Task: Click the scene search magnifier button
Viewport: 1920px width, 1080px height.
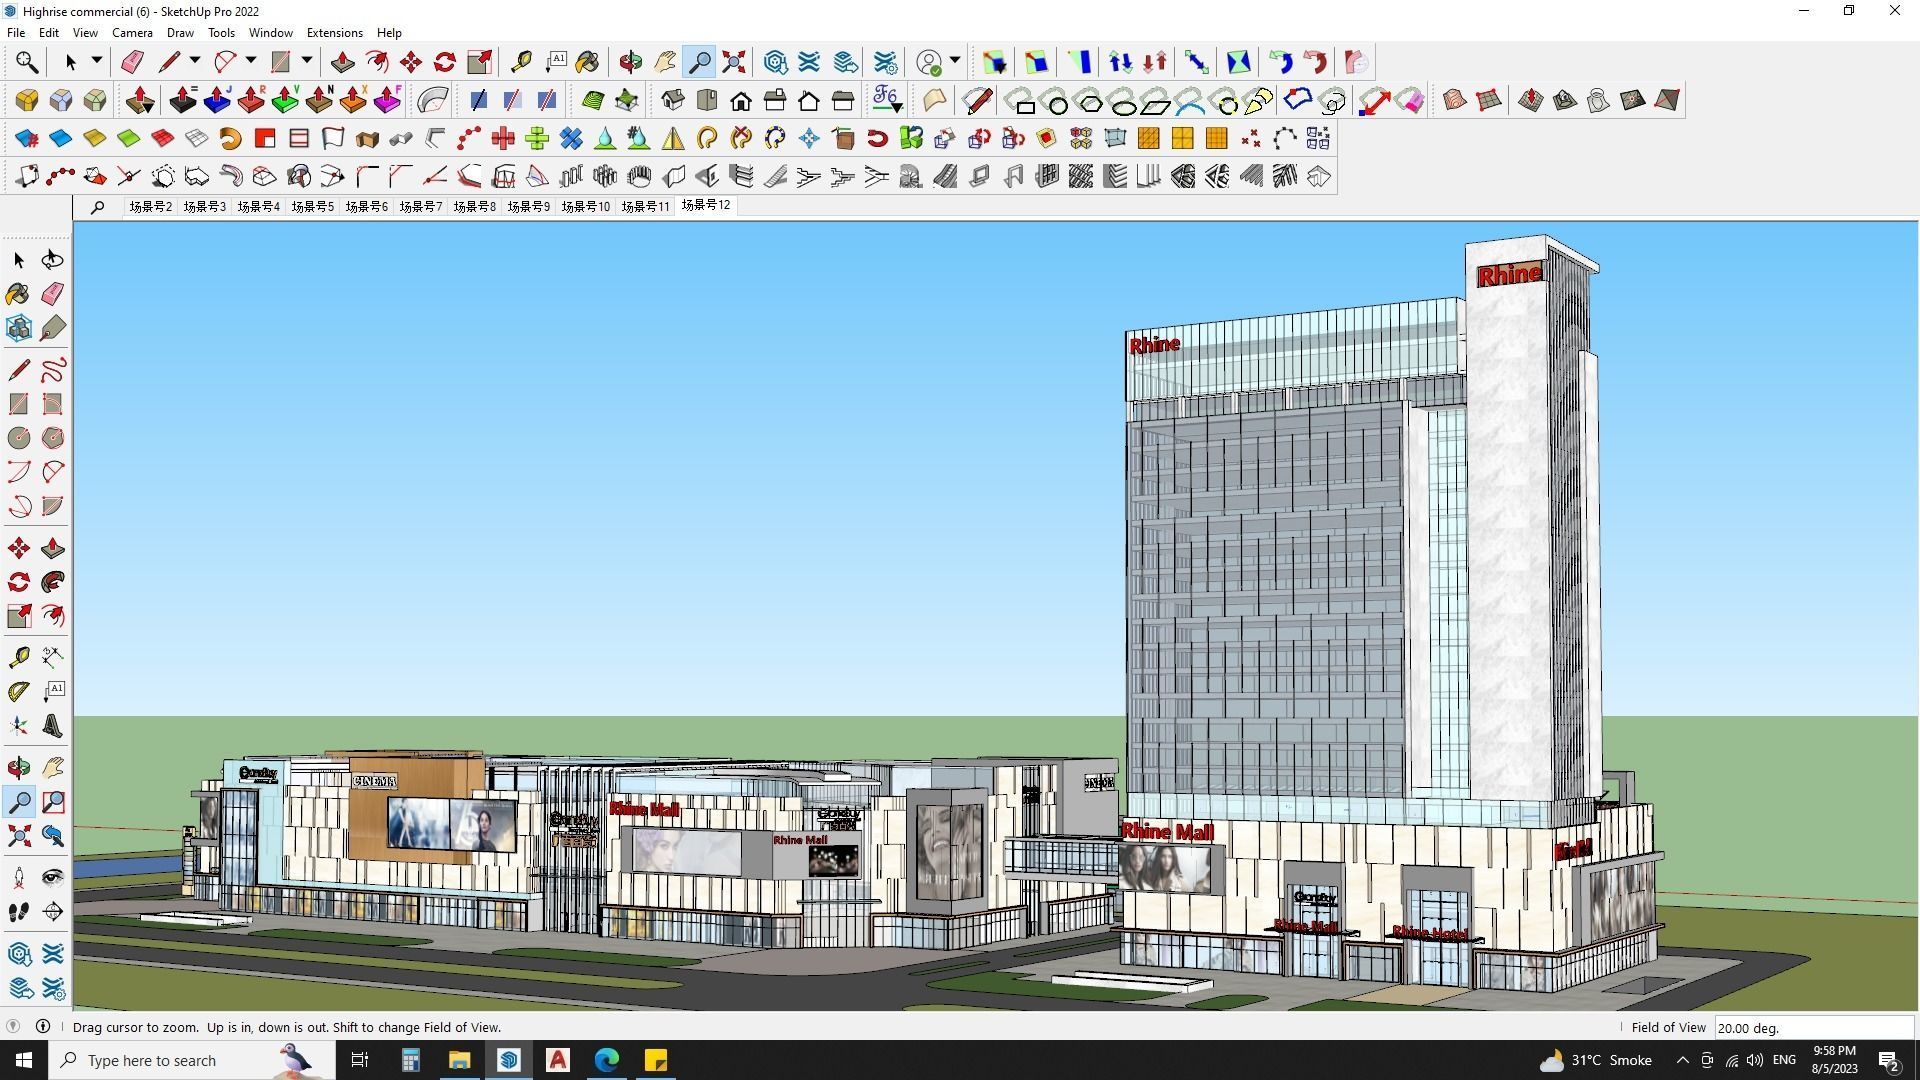Action: [x=97, y=208]
